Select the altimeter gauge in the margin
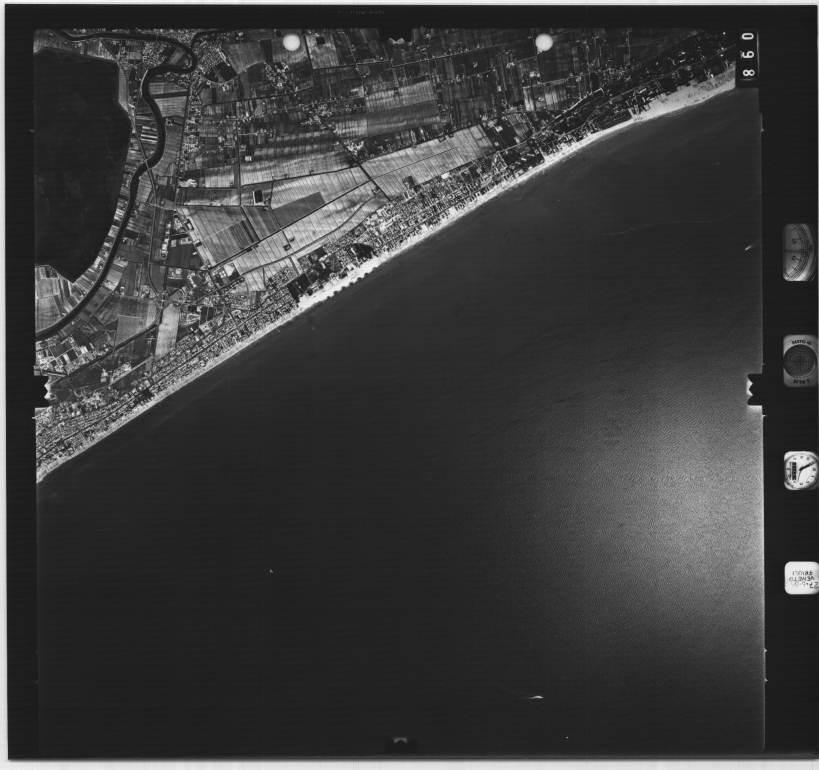The height and width of the screenshot is (770, 819). pos(799,252)
